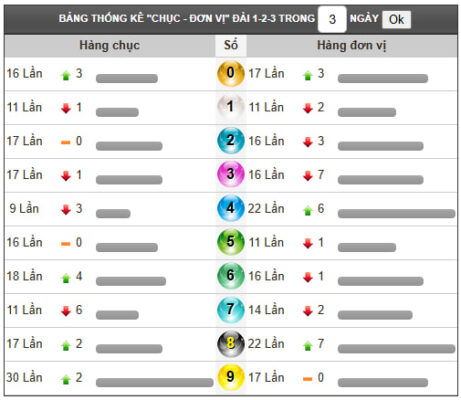Click the Hàng đơn vị column header
This screenshot has height=400, width=461.
click(x=352, y=45)
